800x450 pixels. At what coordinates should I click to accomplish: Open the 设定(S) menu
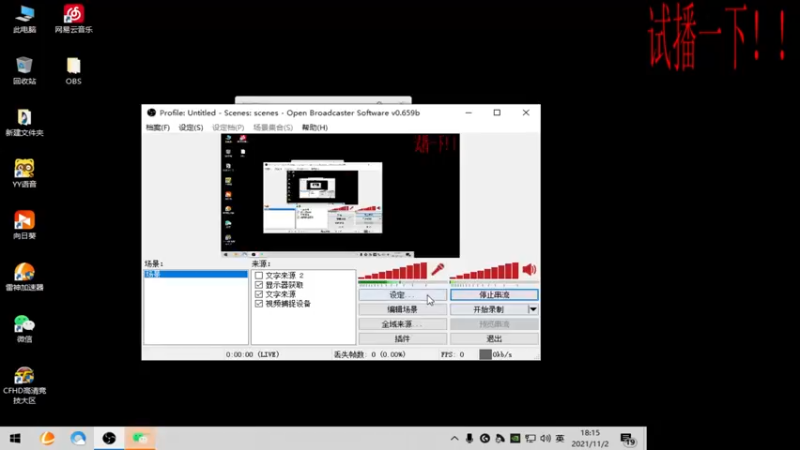[x=191, y=128]
